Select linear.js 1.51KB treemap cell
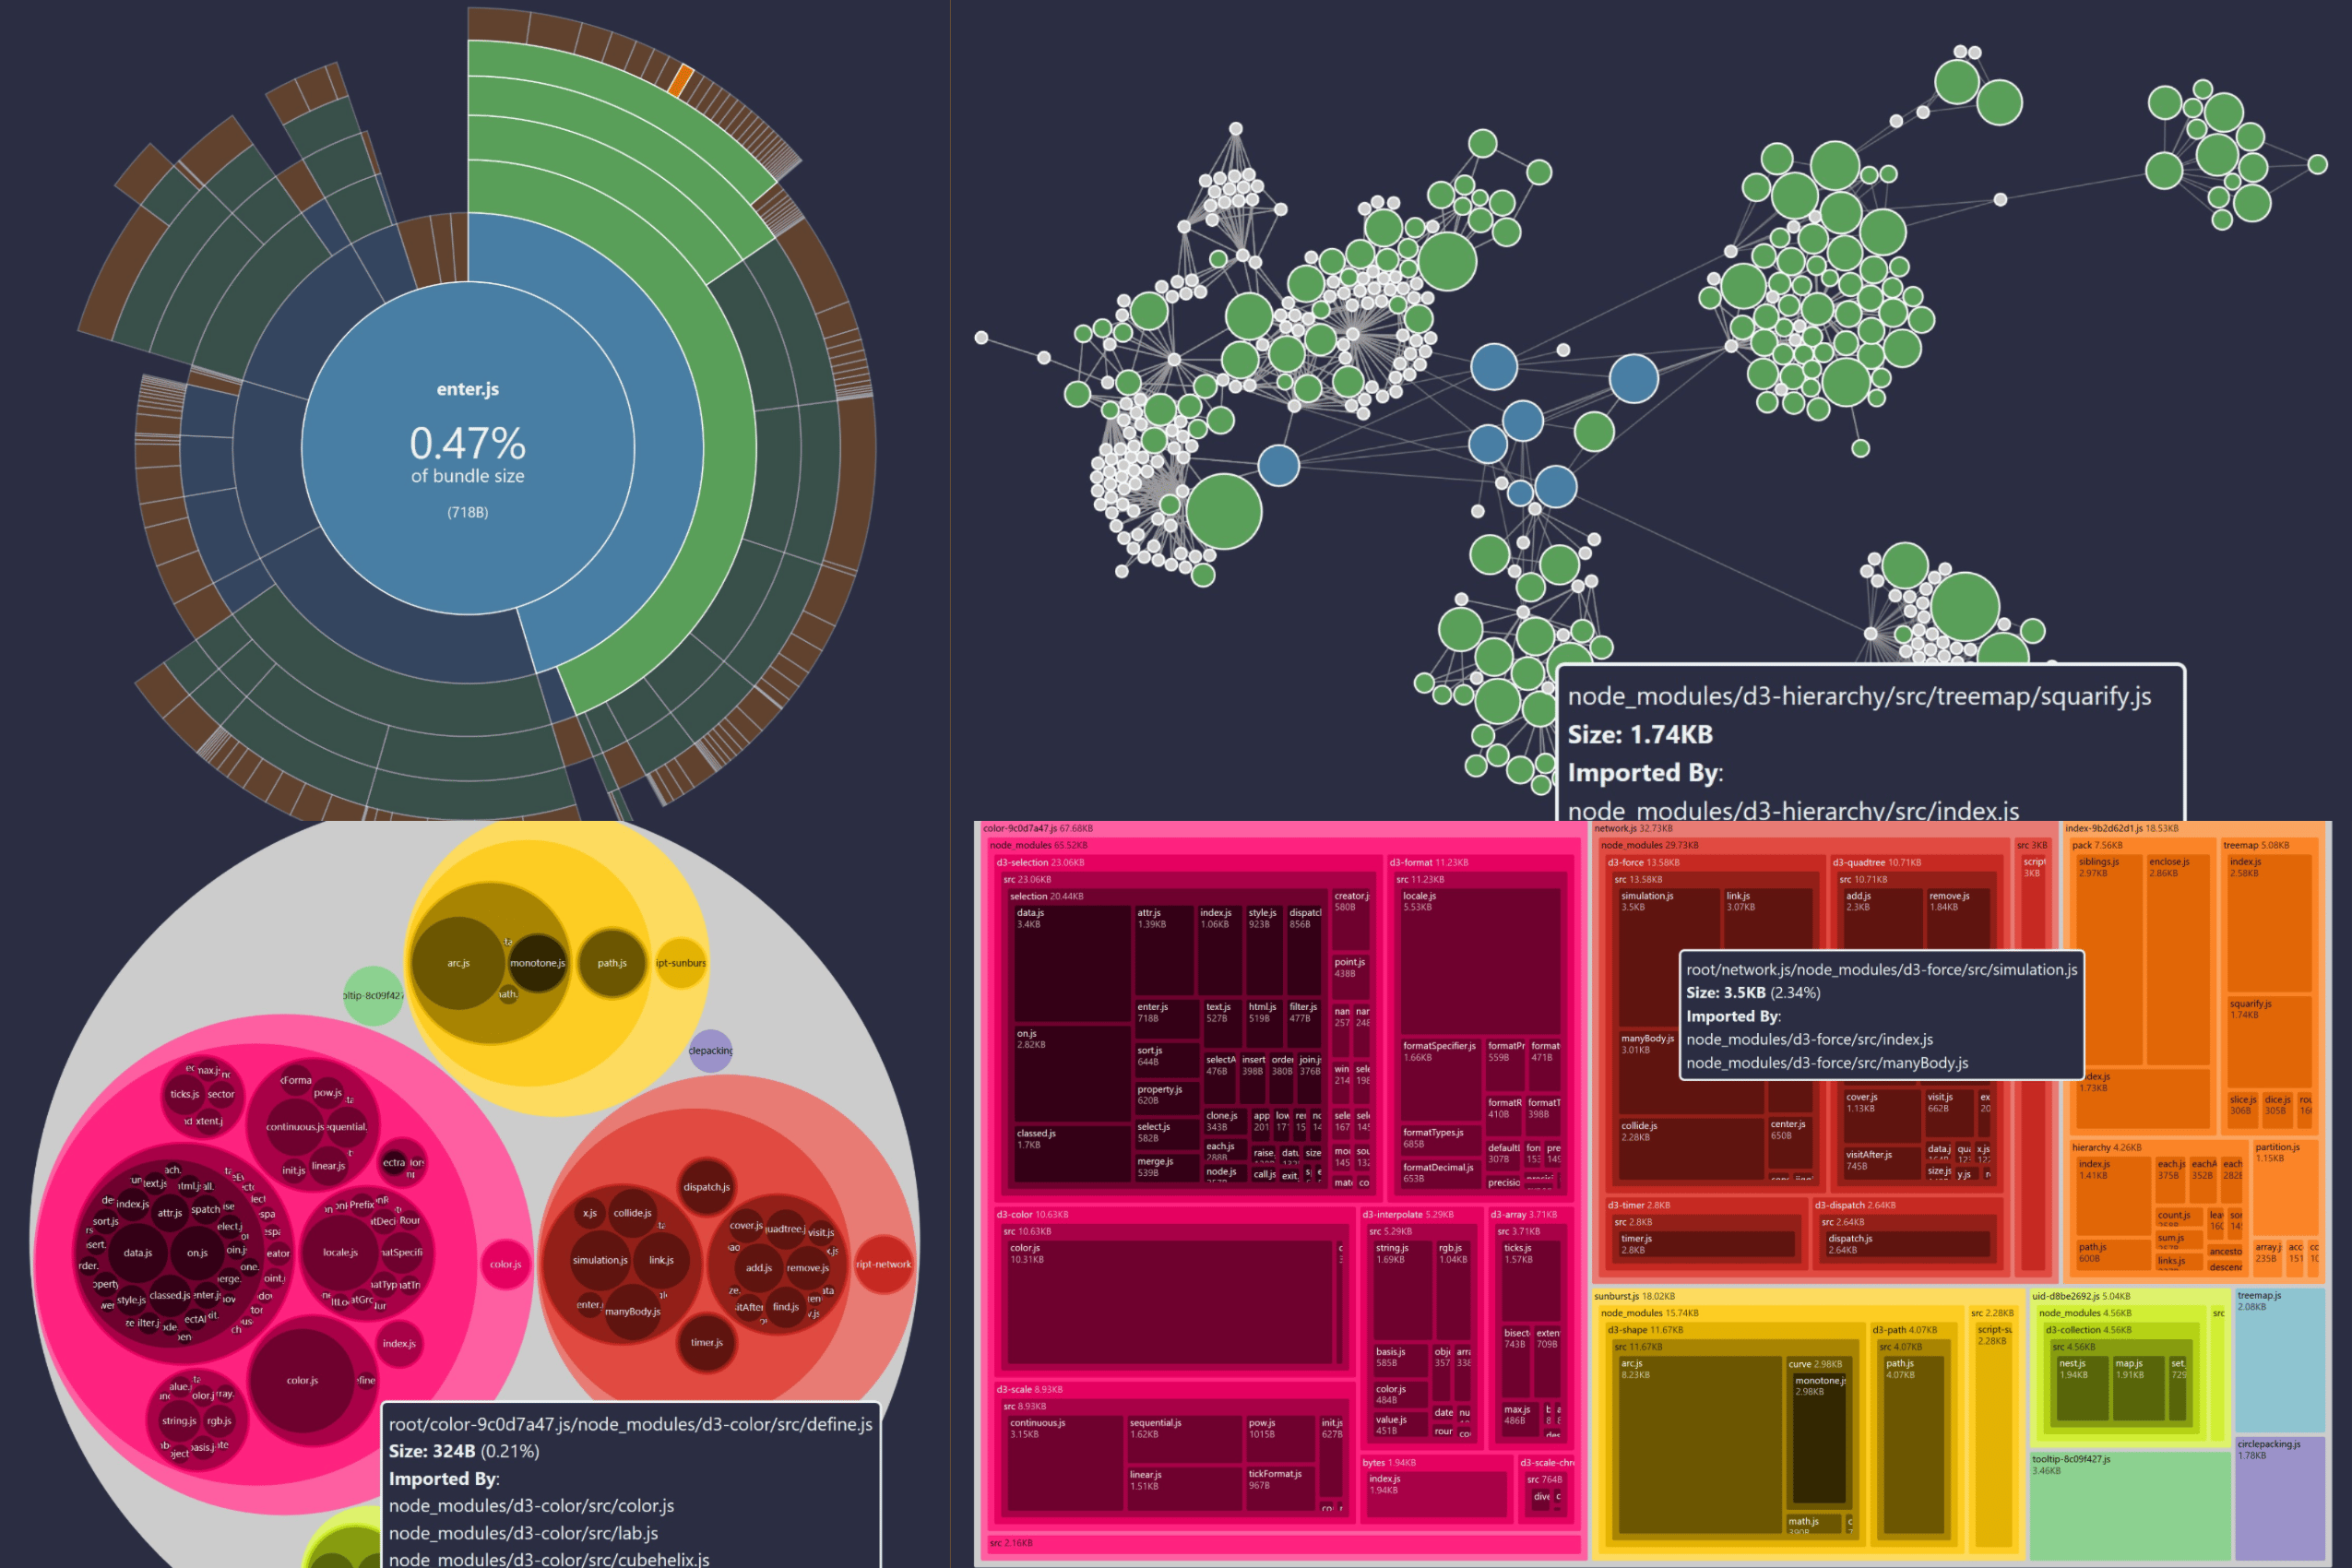The width and height of the screenshot is (2352, 1568). pos(1184,1488)
